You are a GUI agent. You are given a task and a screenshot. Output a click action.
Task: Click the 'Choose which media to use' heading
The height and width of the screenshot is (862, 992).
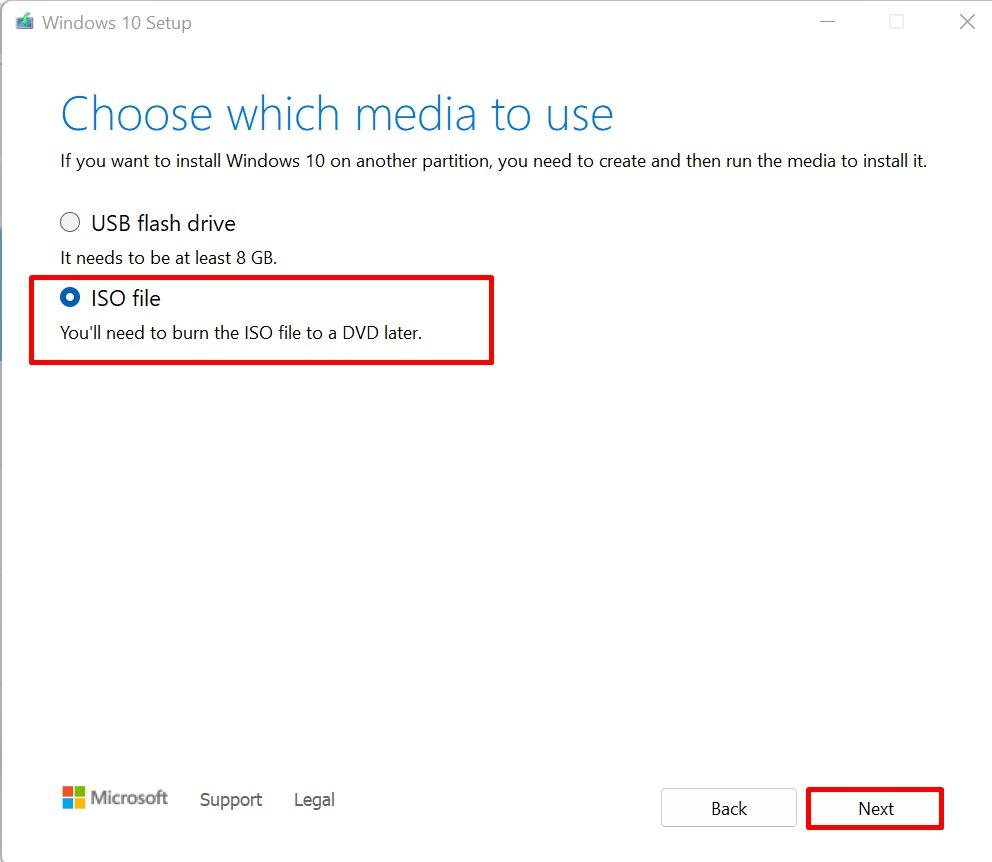tap(337, 114)
